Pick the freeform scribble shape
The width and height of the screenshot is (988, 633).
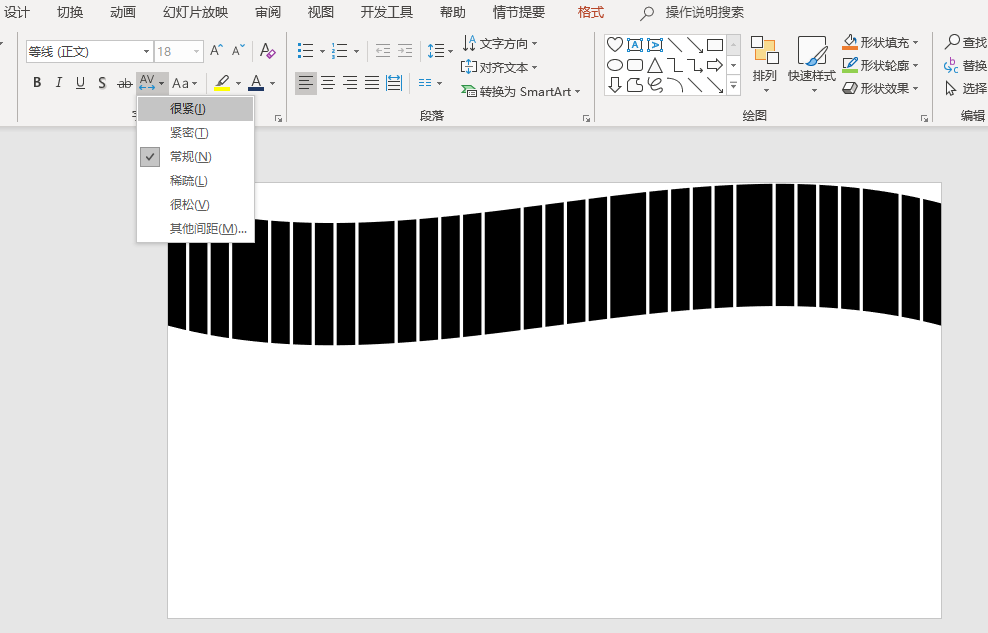point(655,85)
